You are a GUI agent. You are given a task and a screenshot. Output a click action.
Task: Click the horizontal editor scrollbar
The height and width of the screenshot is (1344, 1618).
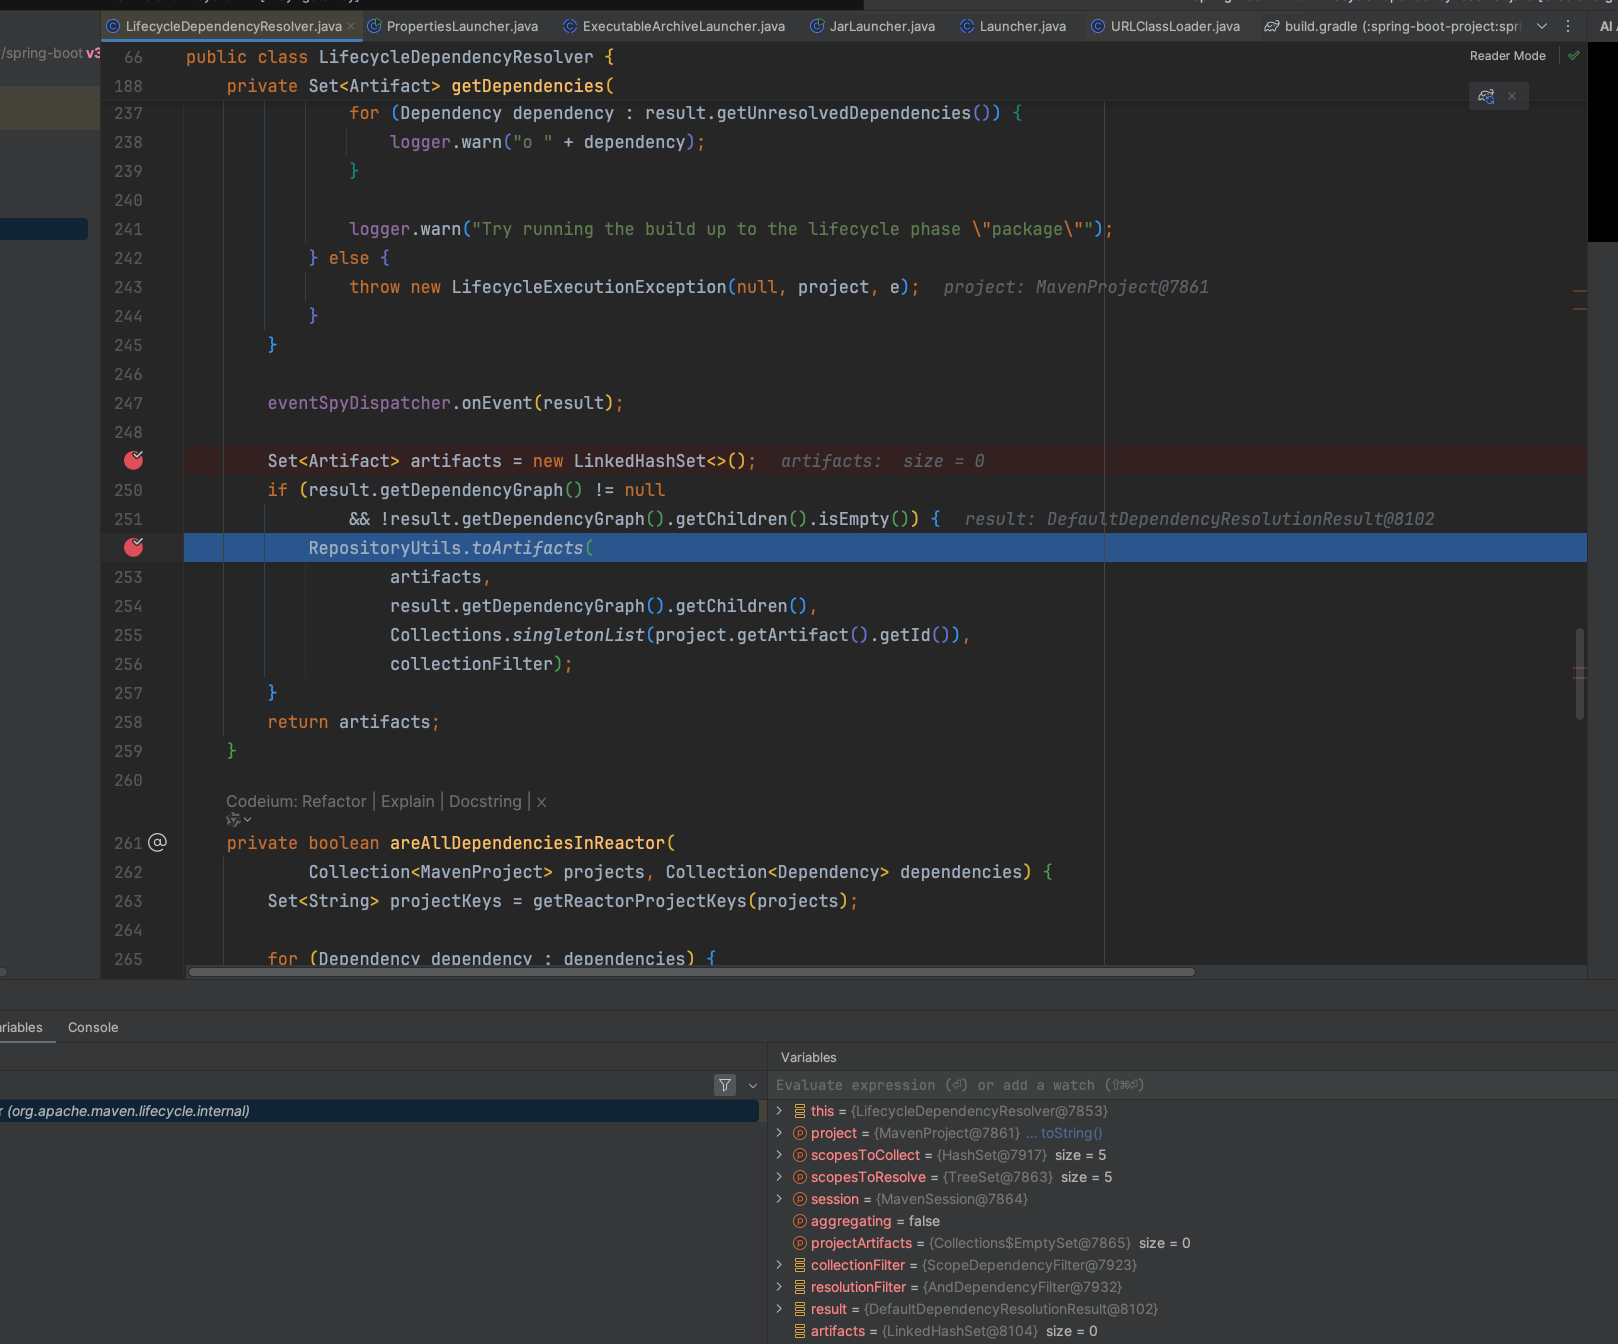tap(690, 971)
